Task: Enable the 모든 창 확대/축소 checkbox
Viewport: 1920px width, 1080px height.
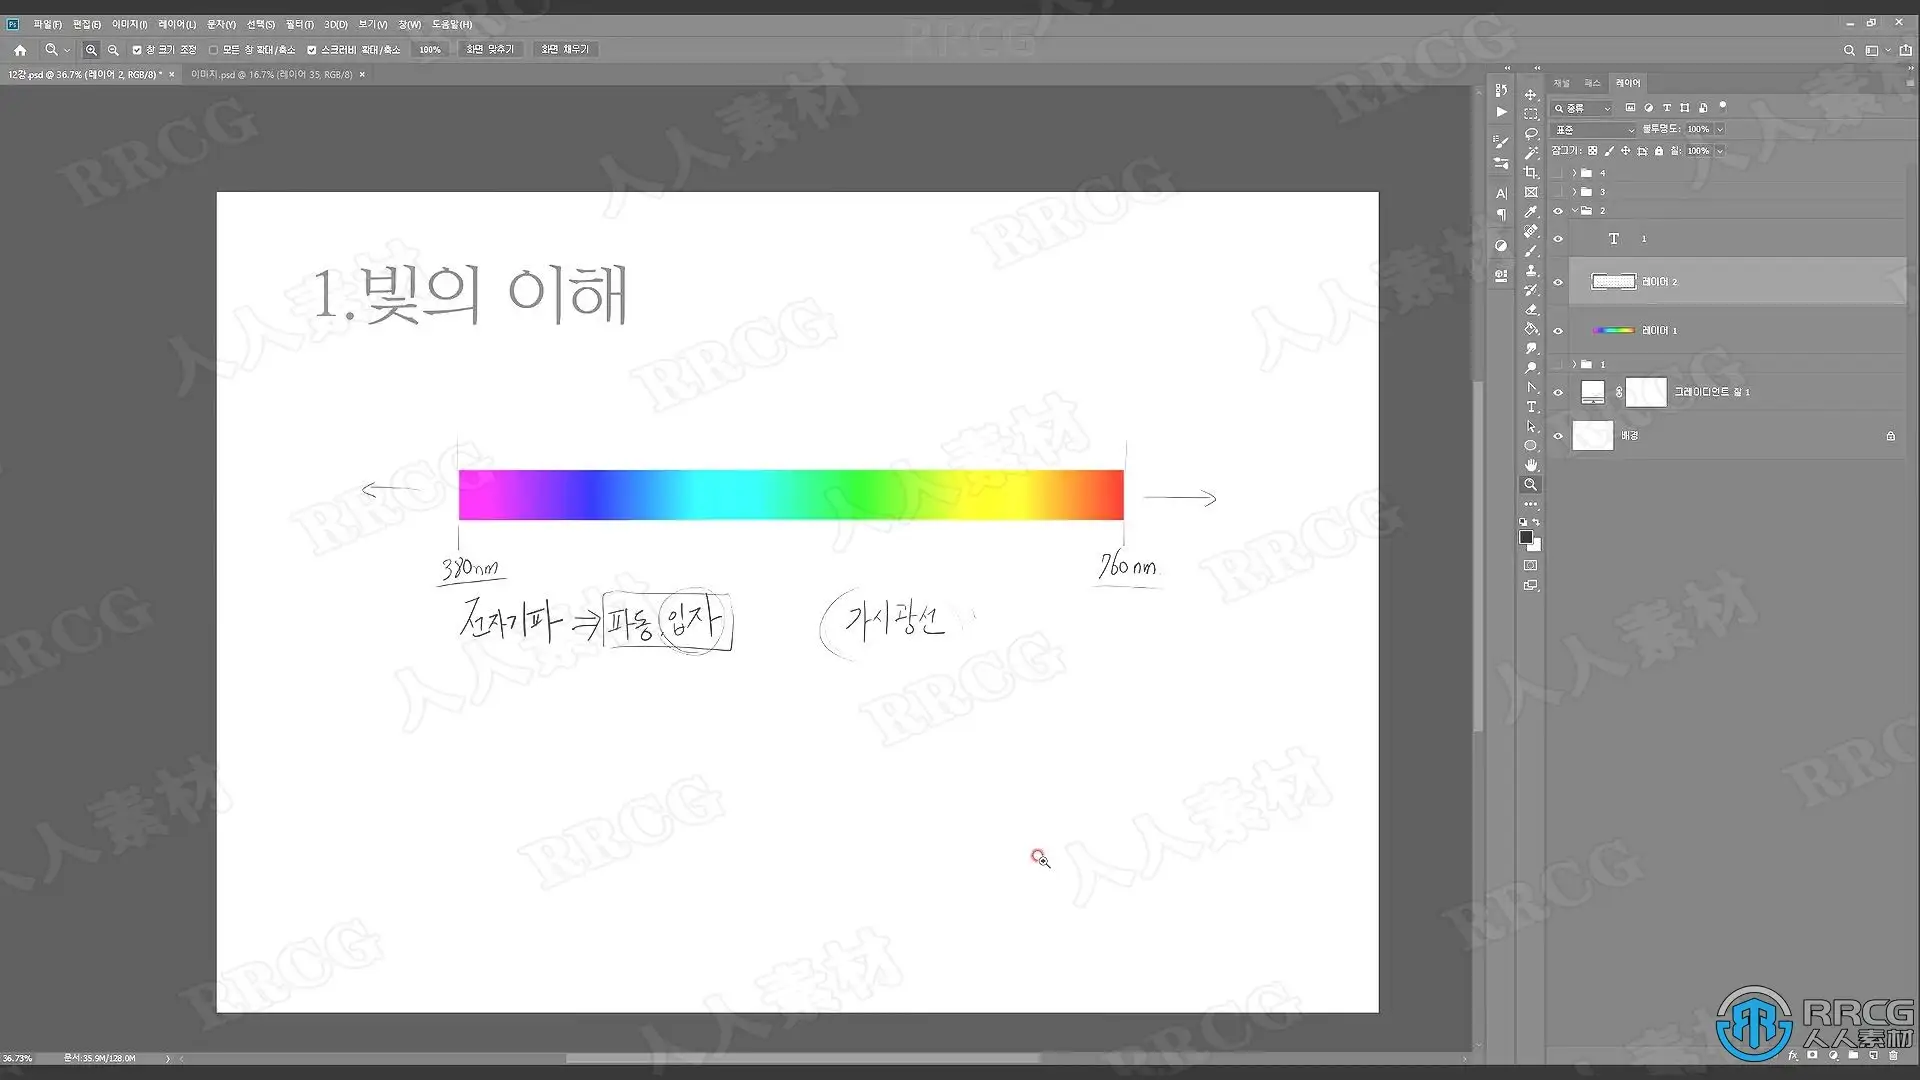Action: coord(213,50)
